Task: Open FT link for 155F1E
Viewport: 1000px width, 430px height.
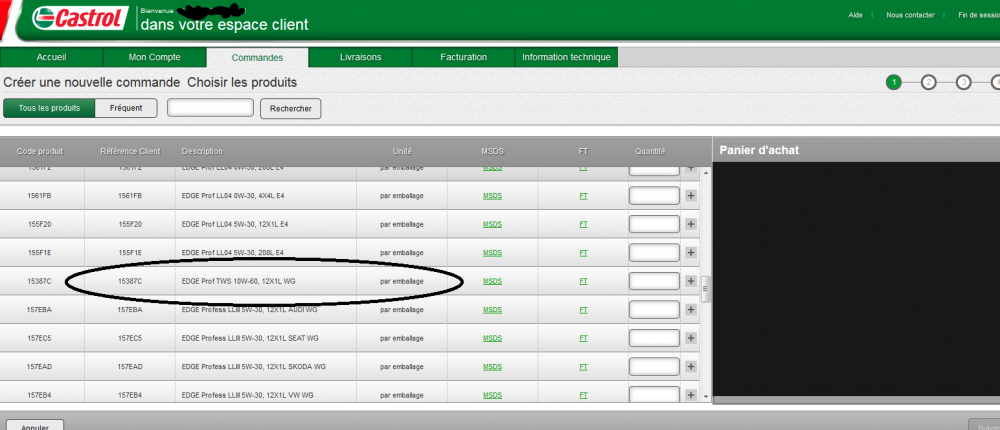Action: (583, 253)
